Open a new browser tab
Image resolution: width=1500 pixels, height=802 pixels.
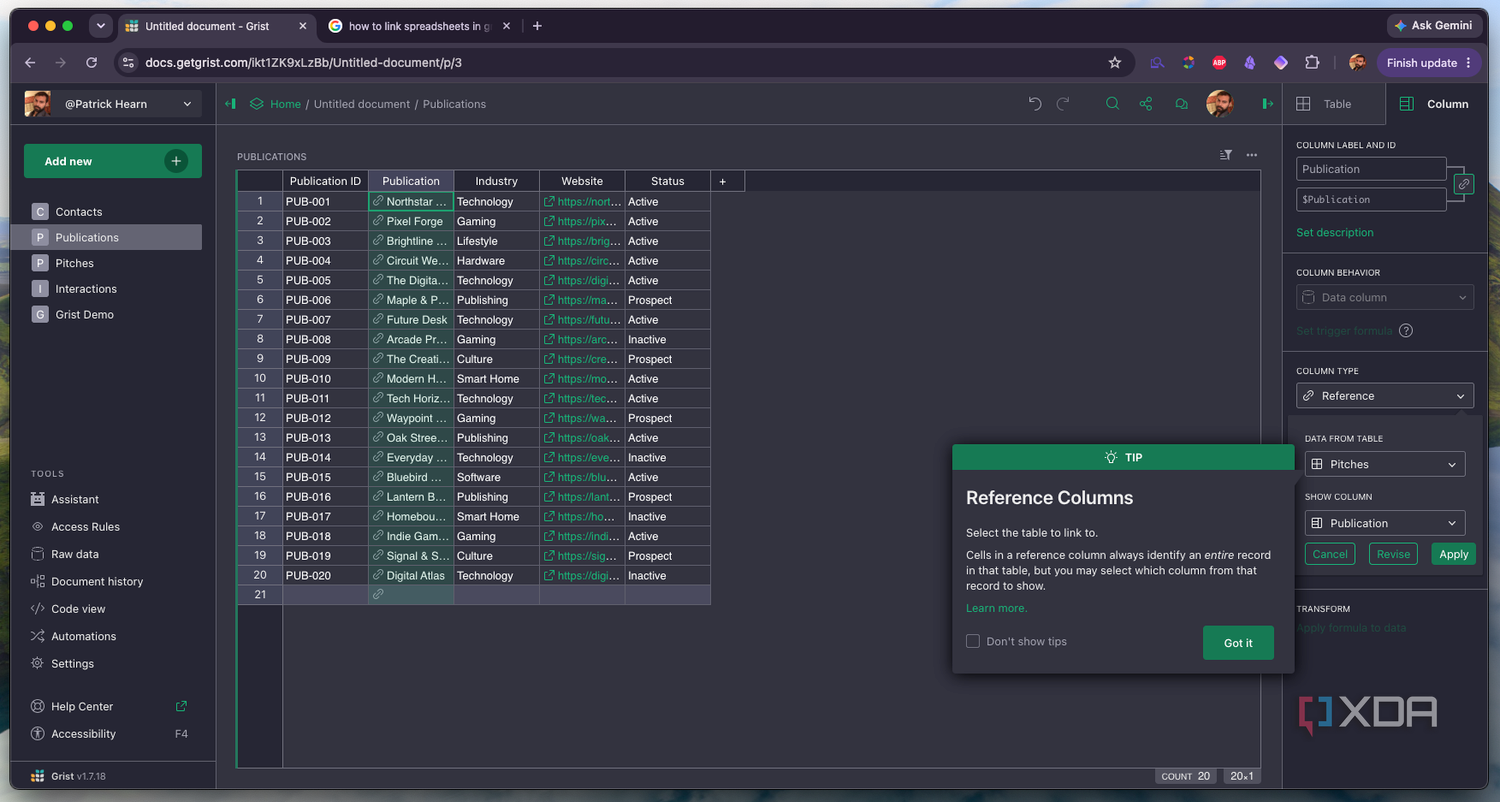[537, 26]
